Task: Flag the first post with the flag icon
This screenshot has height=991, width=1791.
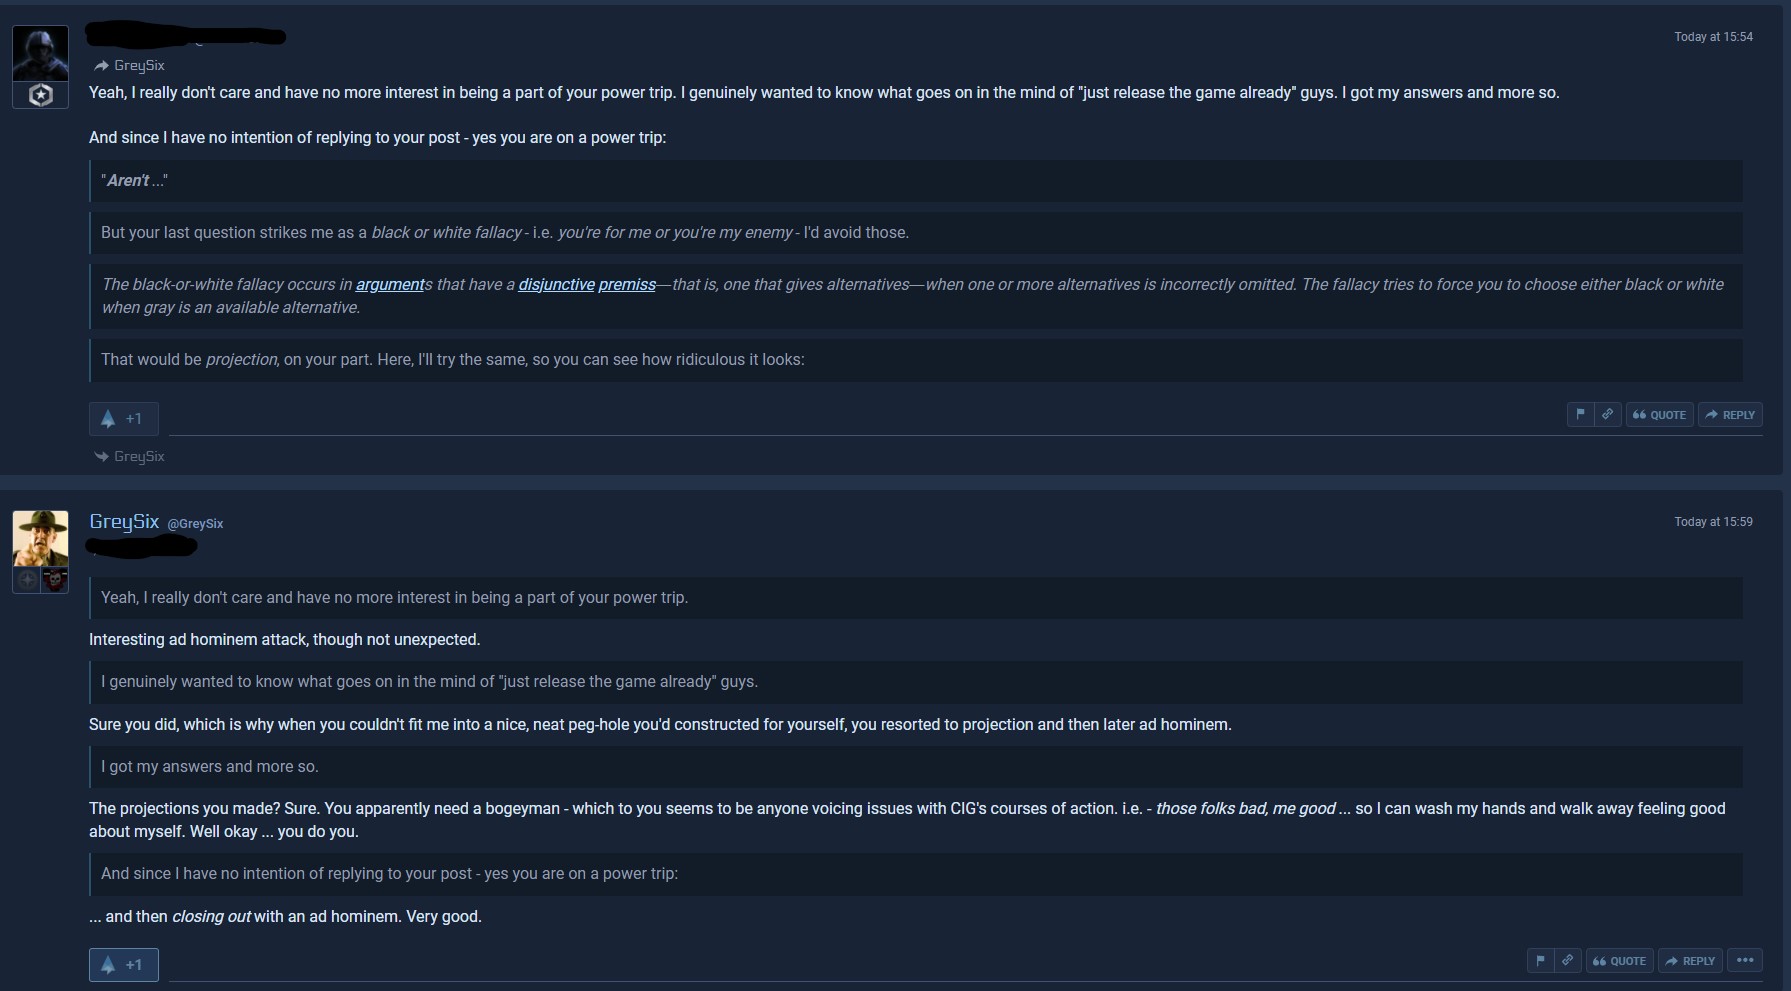Action: 1580,414
